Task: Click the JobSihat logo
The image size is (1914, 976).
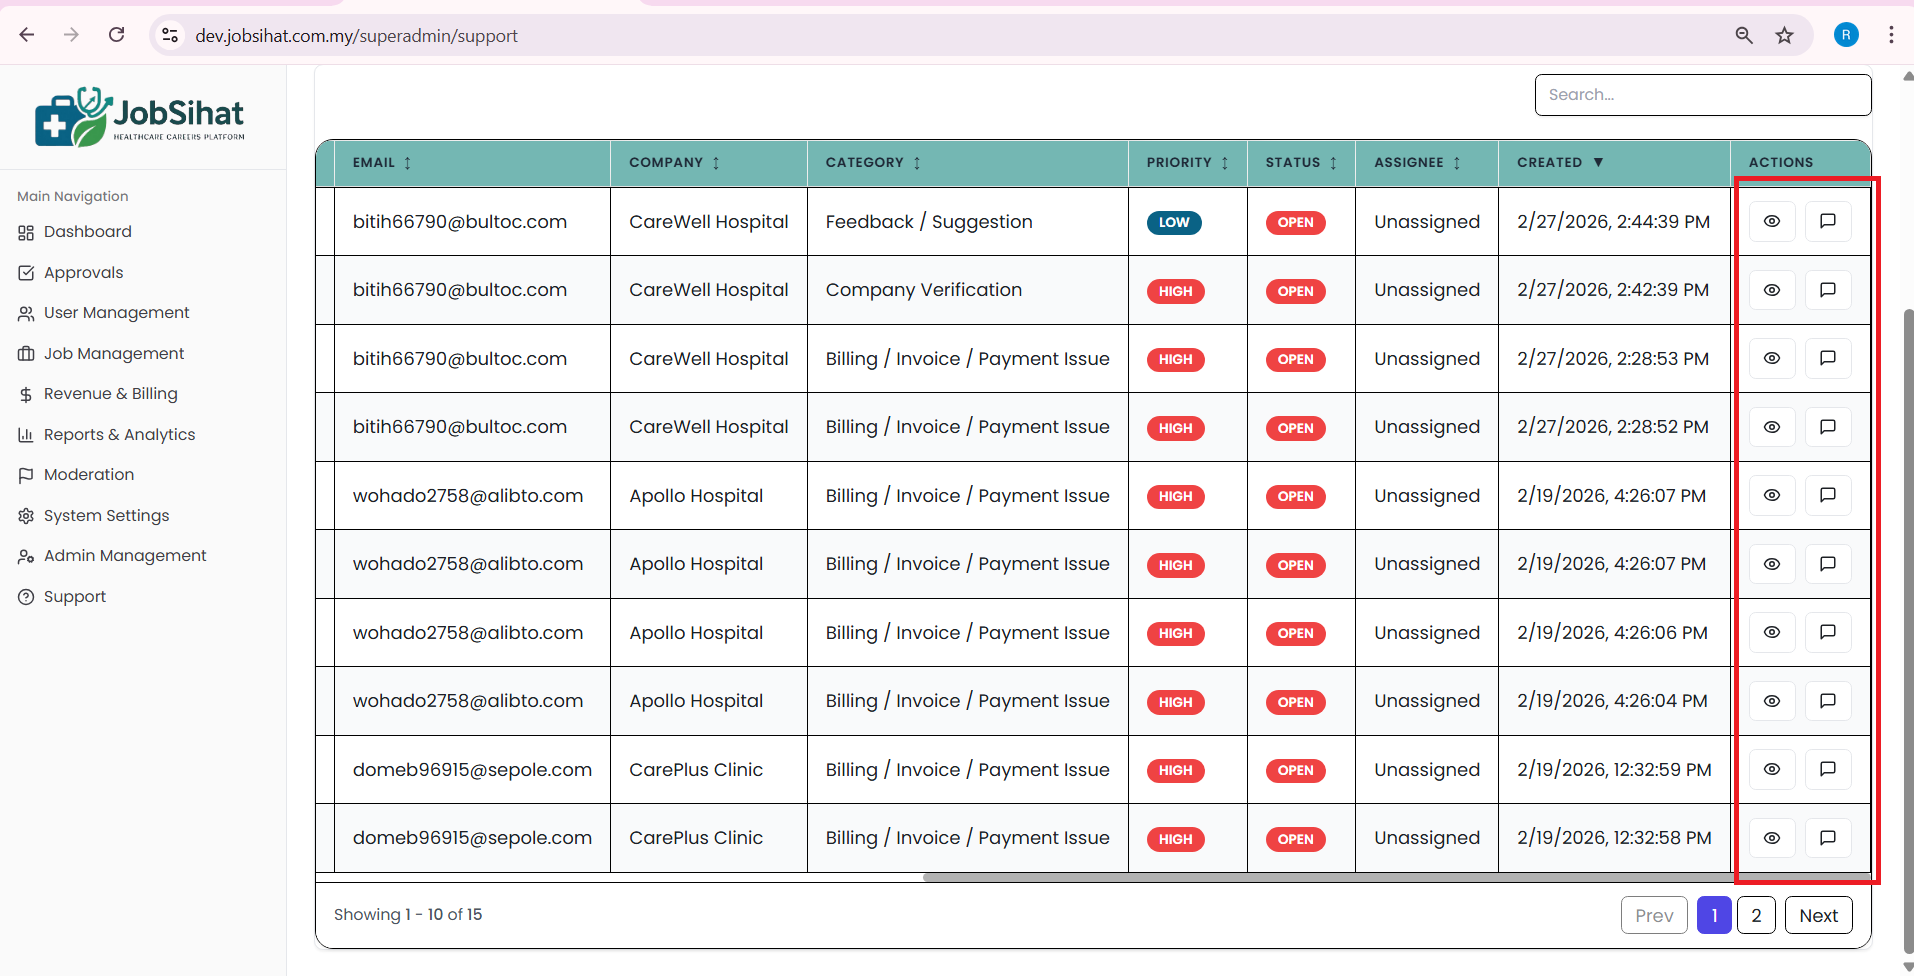Action: (140, 117)
